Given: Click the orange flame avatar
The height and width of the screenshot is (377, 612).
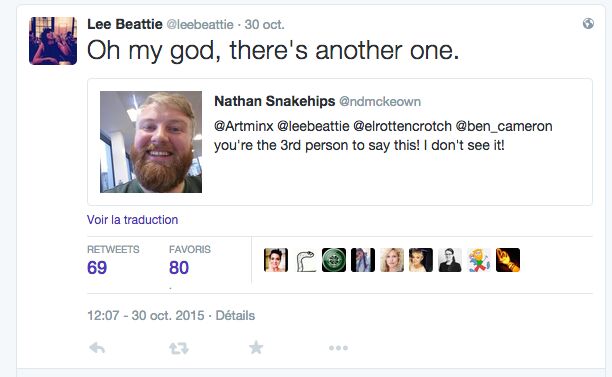Looking at the screenshot, I should tap(508, 260).
